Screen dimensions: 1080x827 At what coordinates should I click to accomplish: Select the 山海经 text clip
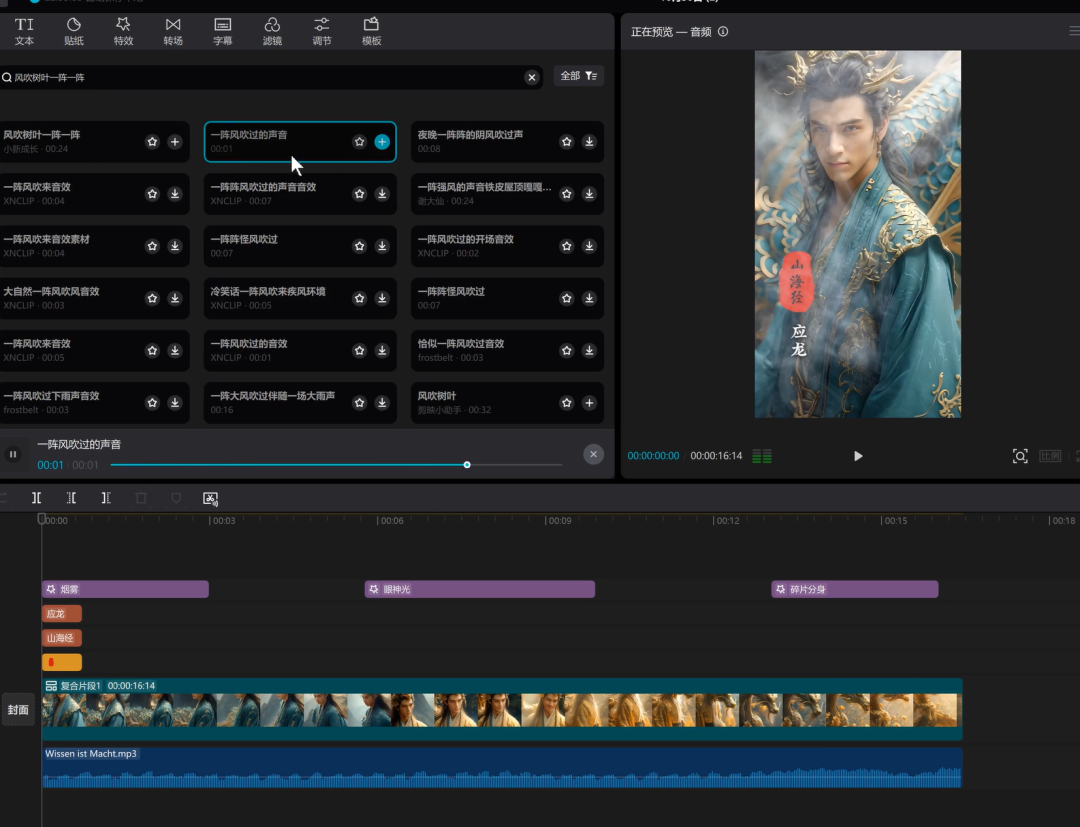click(62, 638)
